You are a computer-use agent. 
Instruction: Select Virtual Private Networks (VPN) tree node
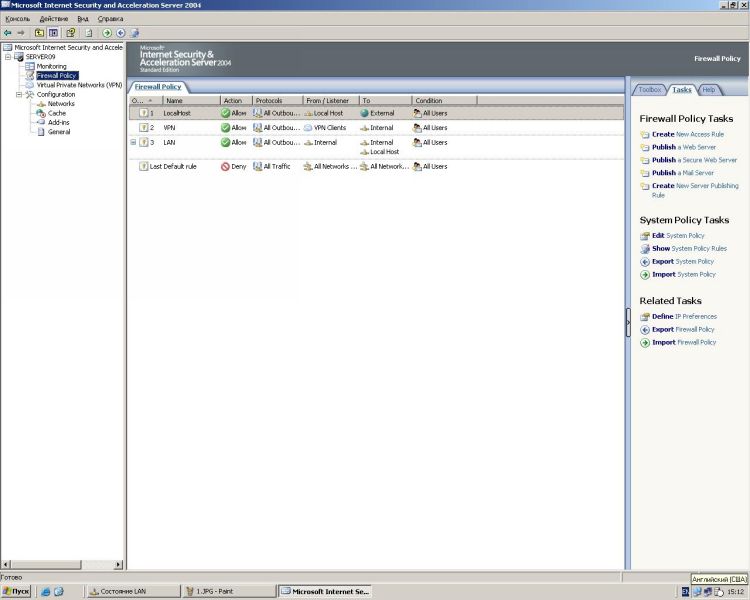(x=79, y=85)
